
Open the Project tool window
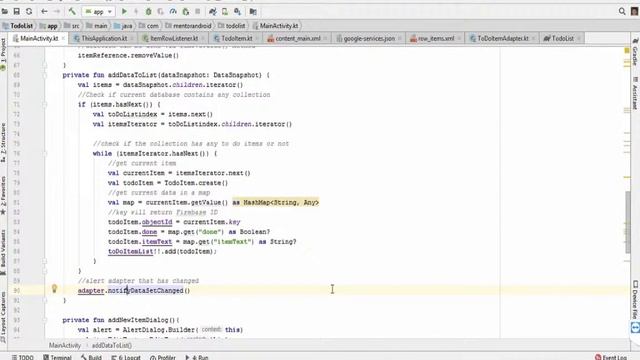3,53
